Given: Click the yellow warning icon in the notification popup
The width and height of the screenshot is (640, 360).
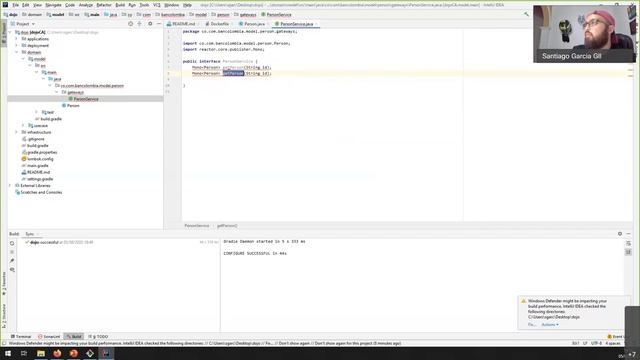Looking at the screenshot, I should tap(523, 301).
